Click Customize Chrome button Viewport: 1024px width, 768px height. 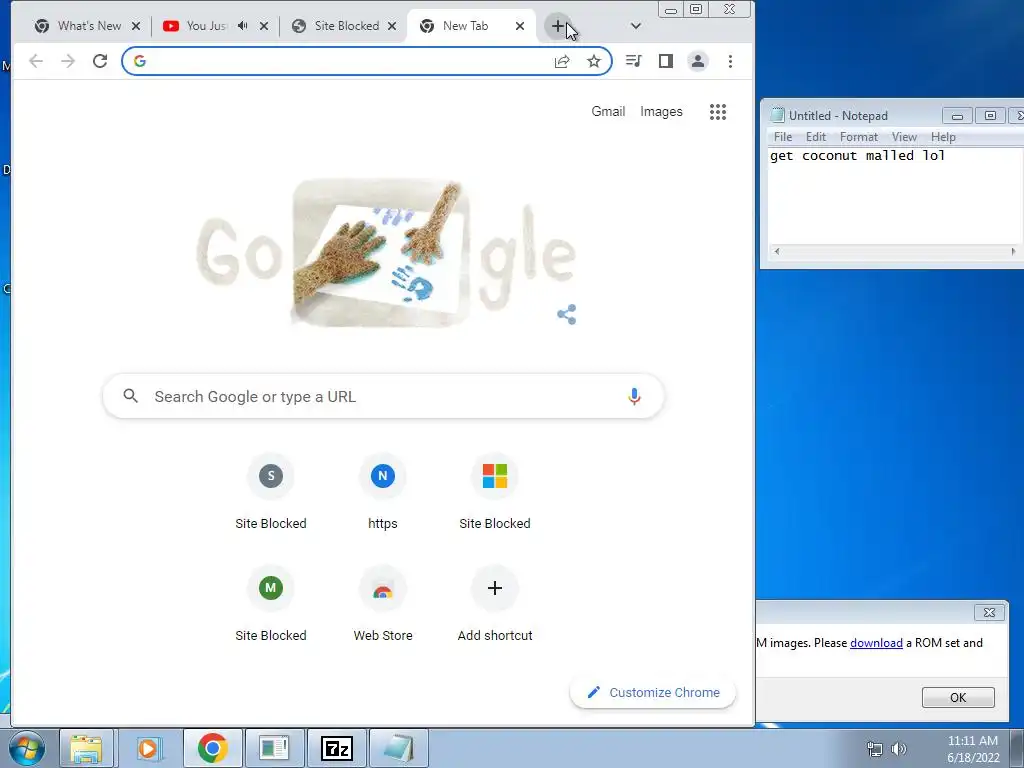coord(653,692)
